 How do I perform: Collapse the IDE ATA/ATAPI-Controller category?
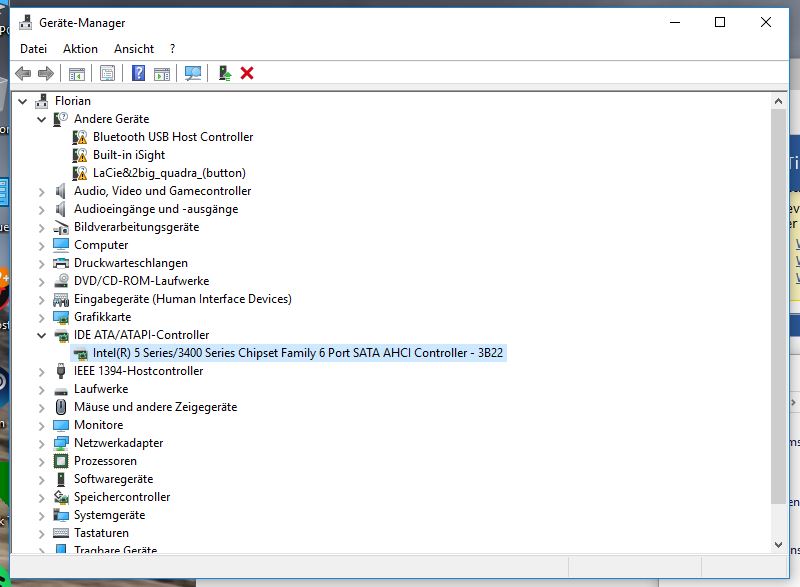[x=41, y=336]
